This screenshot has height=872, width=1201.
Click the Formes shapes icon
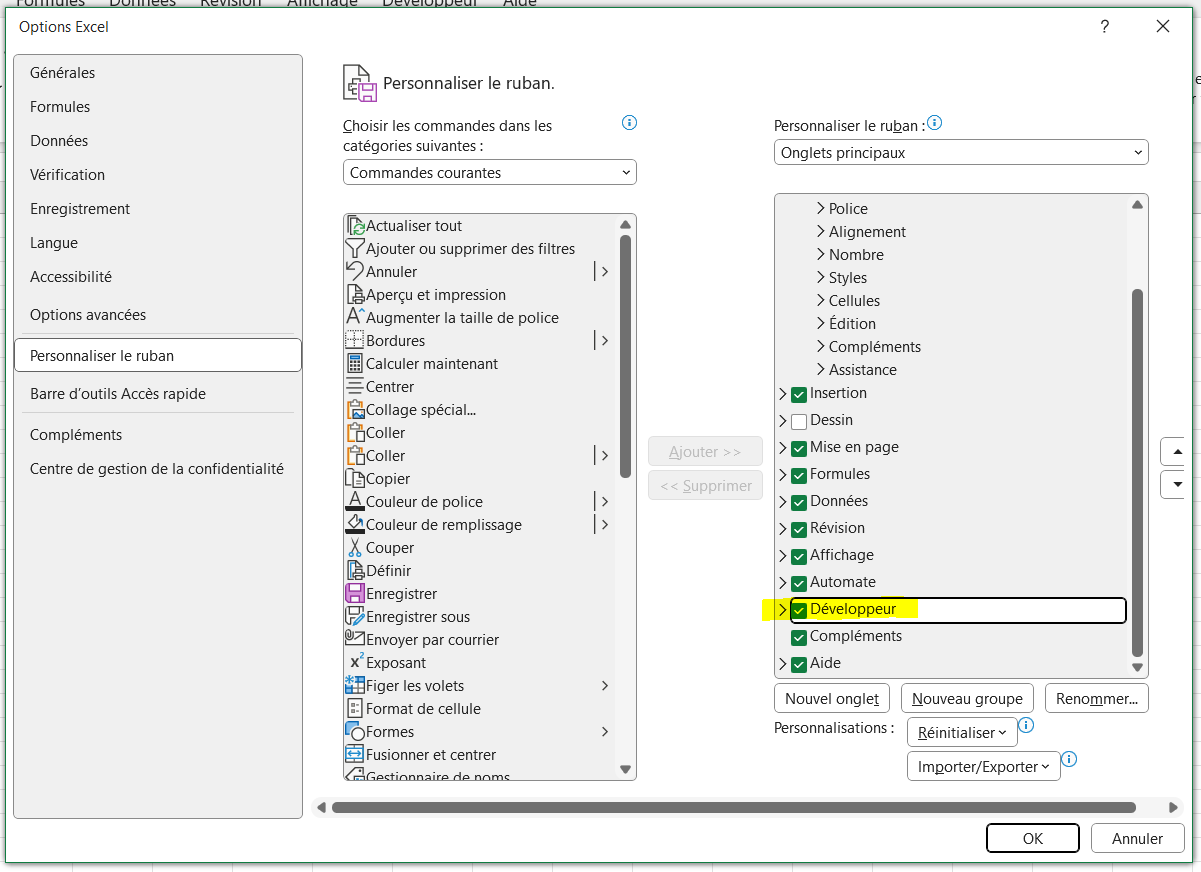[x=355, y=732]
